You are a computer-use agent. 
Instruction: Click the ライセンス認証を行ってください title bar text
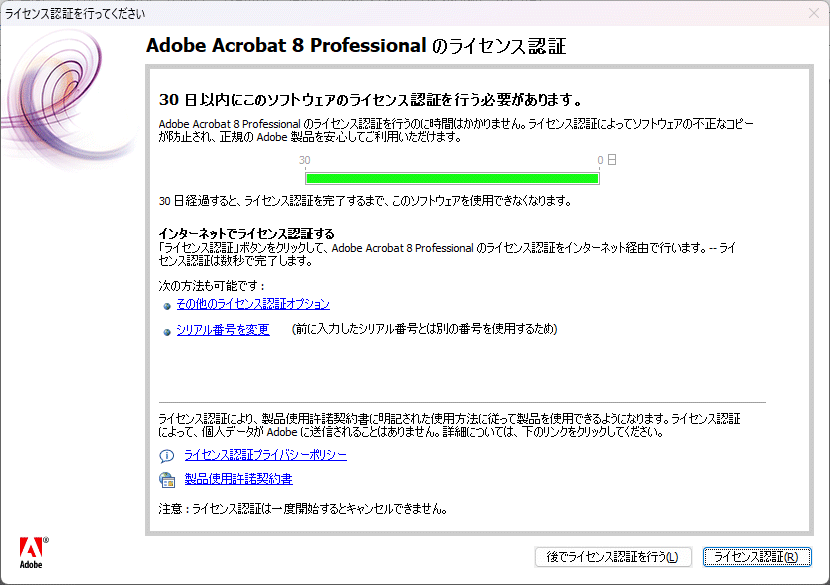[75, 14]
